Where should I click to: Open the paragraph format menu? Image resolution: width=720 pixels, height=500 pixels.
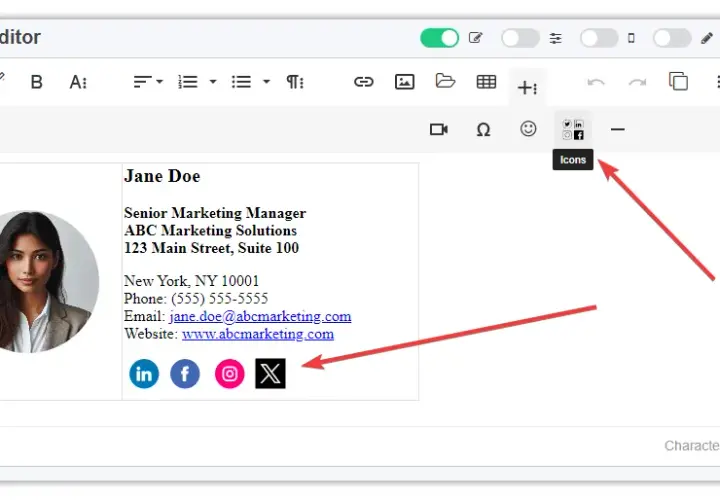[295, 82]
